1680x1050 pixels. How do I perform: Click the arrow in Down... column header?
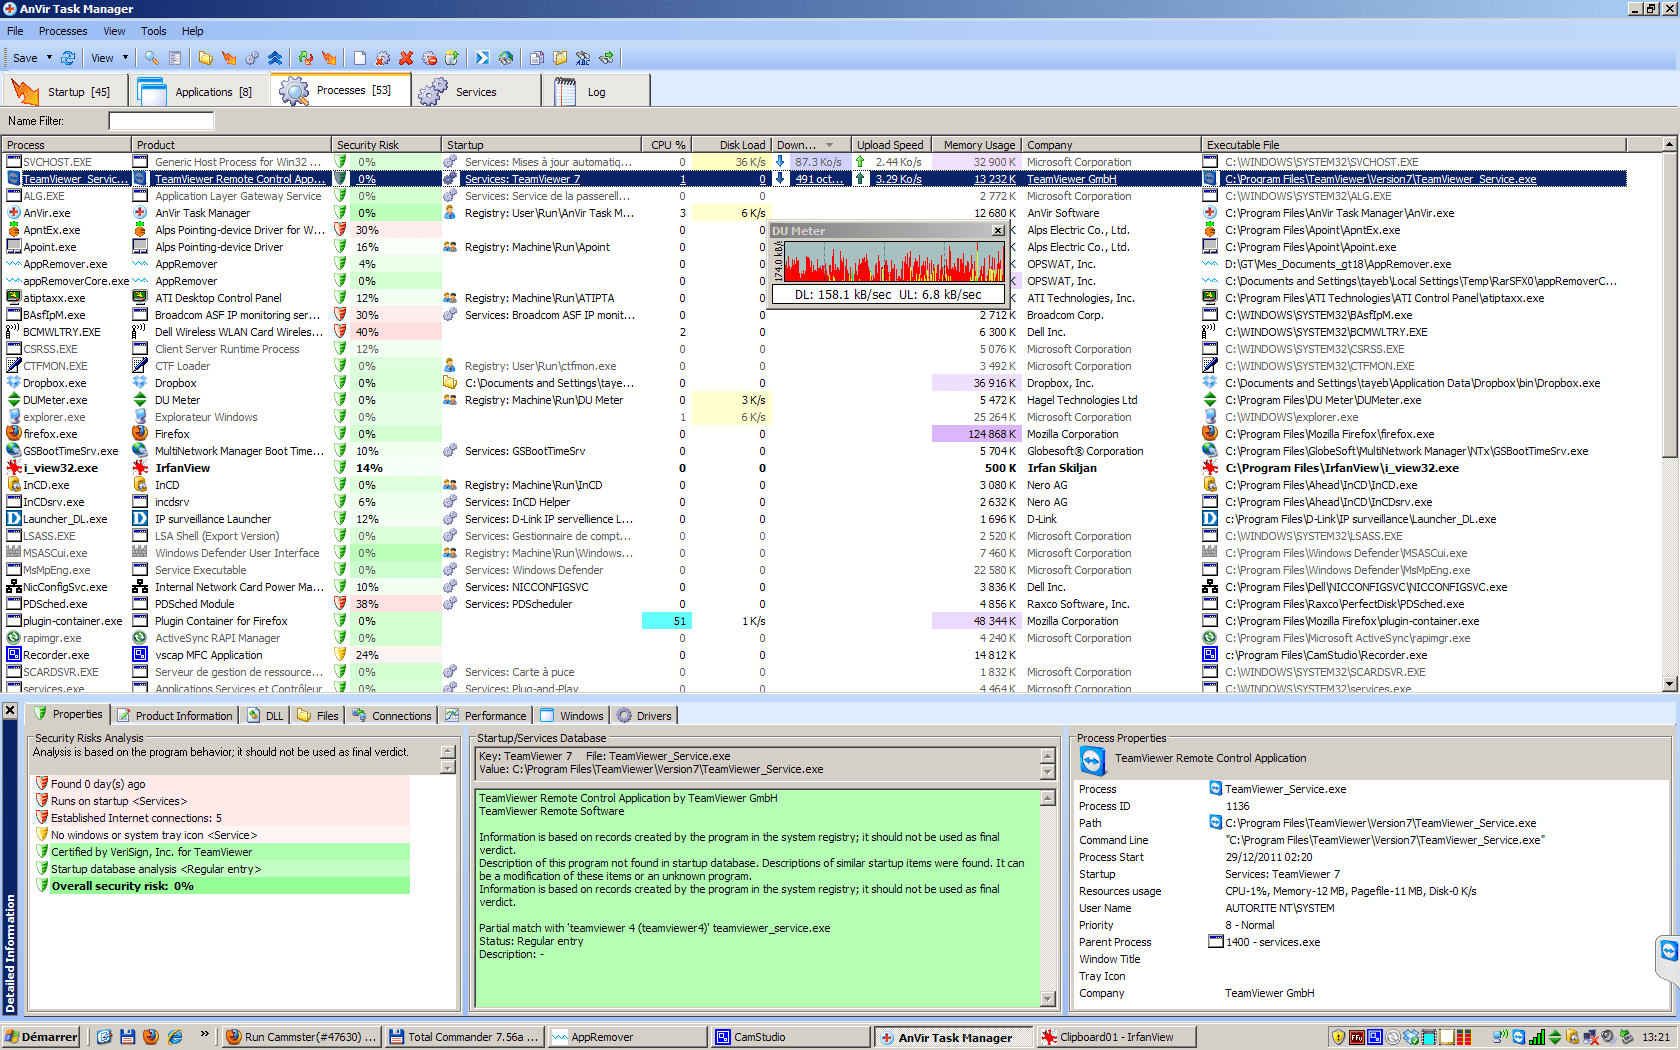[x=829, y=145]
